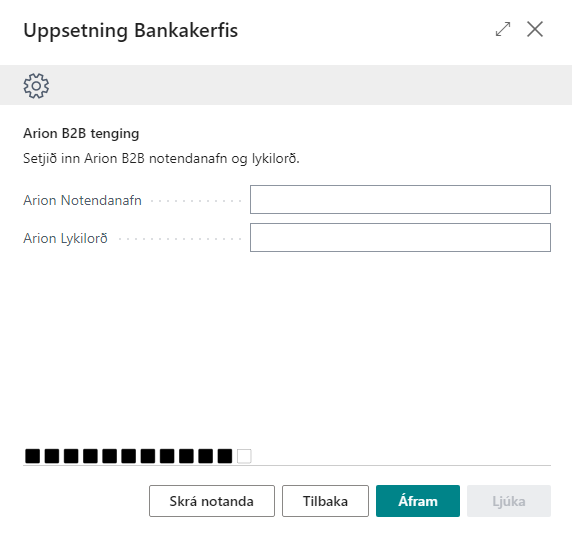
Task: Click the Arion B2B tenging heading
Action: pos(81,134)
